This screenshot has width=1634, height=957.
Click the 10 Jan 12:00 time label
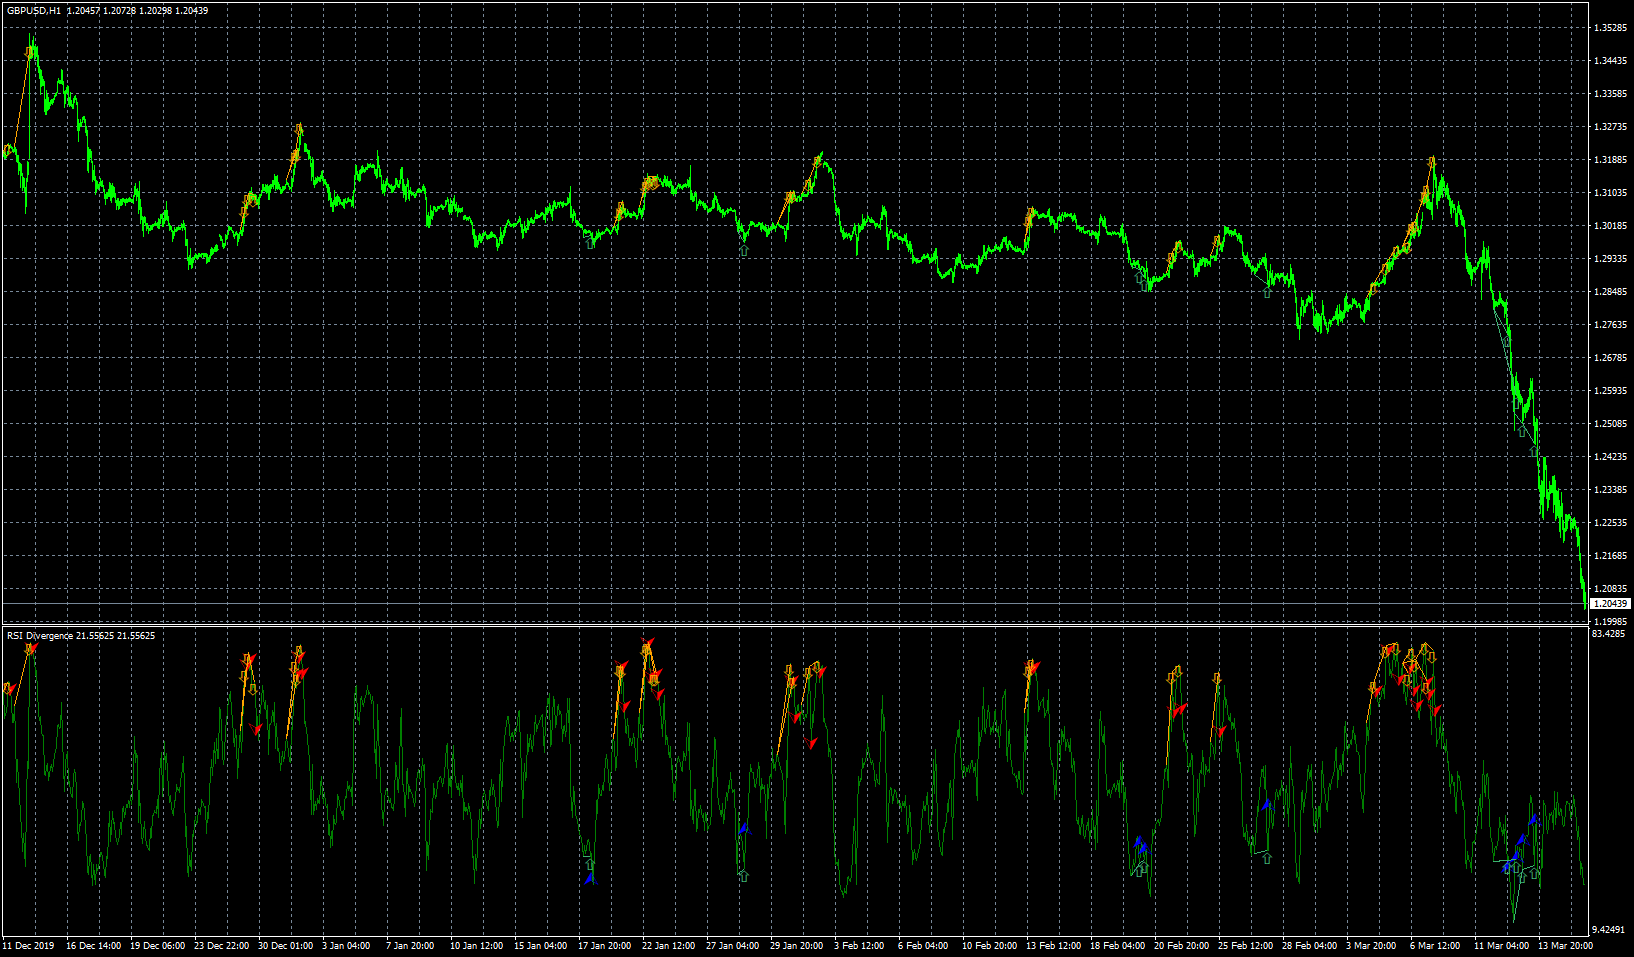click(476, 945)
